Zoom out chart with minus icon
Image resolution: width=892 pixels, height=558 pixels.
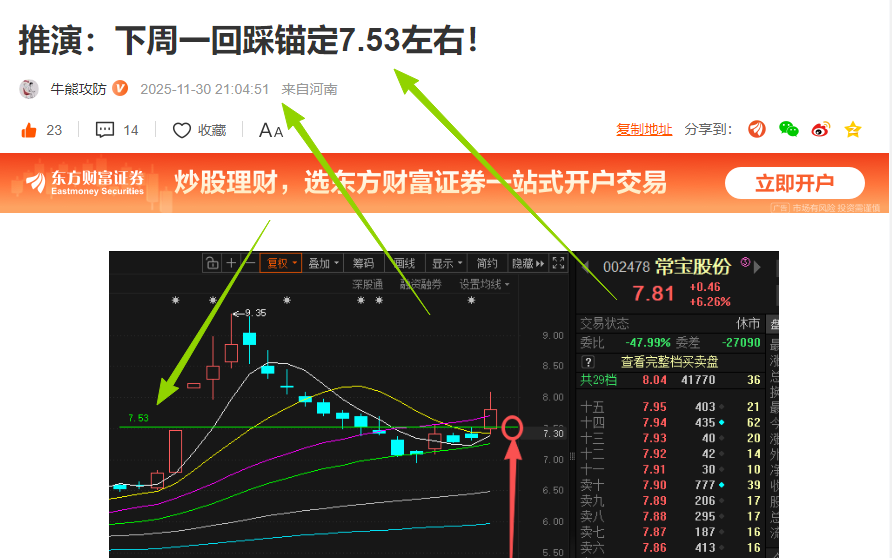250,263
